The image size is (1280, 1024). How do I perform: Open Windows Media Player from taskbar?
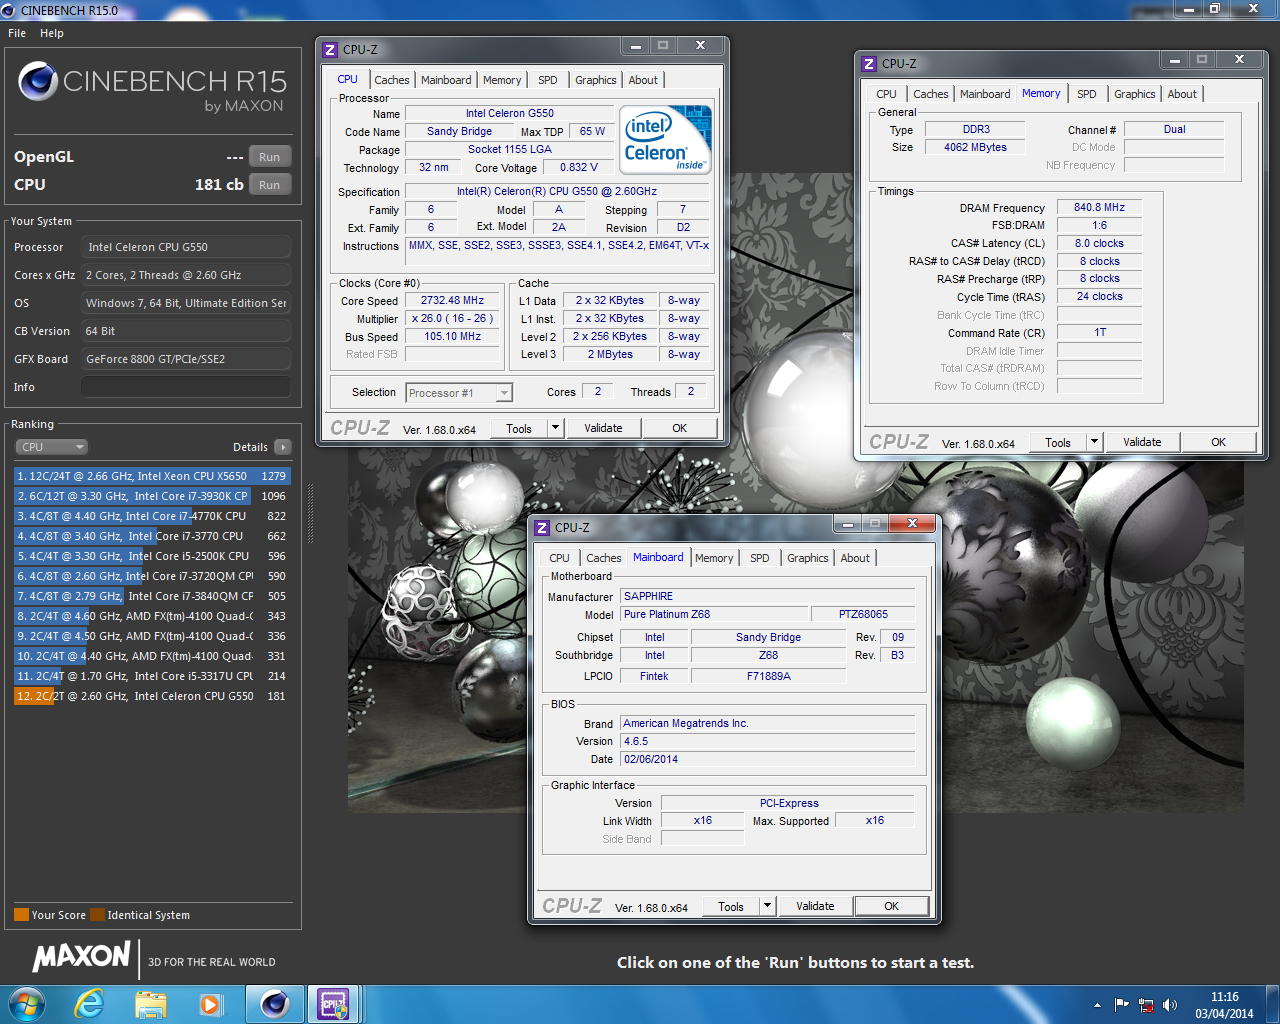click(x=210, y=1004)
